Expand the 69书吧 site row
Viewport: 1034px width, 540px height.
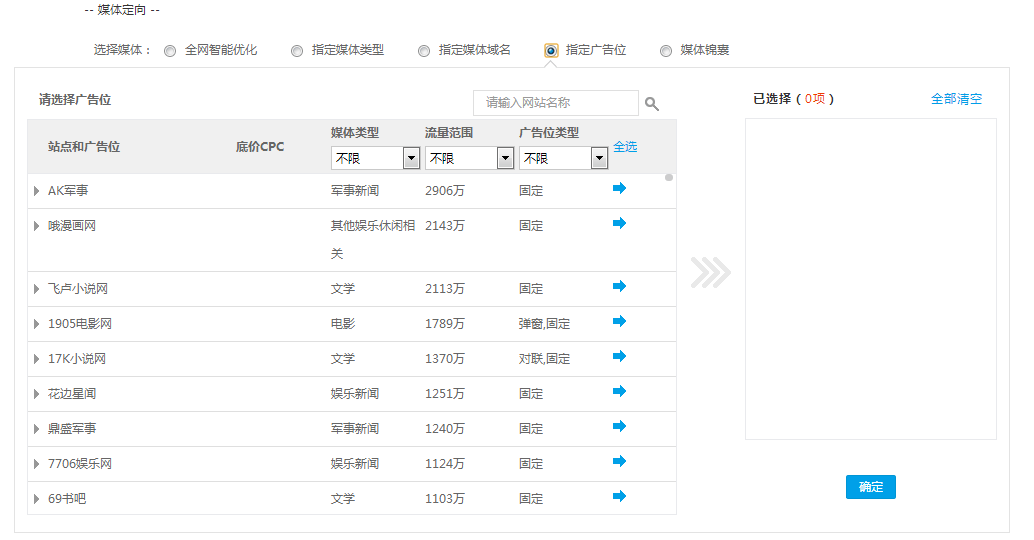[37, 499]
